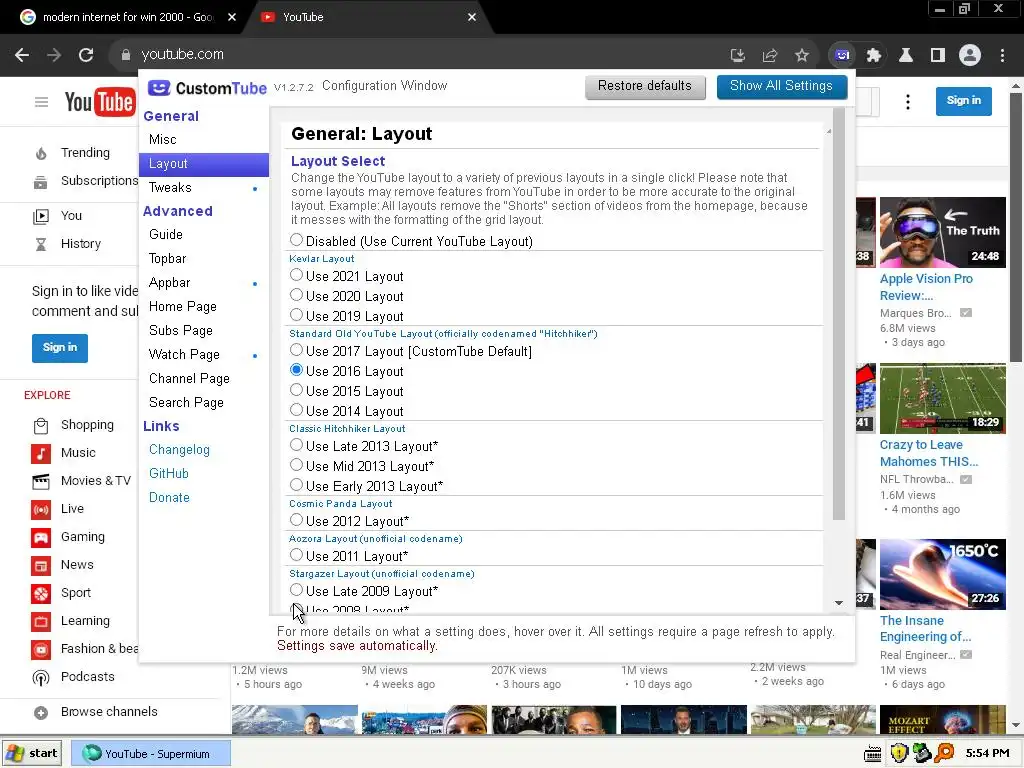
Task: Toggle the browser side panel icon
Action: point(938,56)
